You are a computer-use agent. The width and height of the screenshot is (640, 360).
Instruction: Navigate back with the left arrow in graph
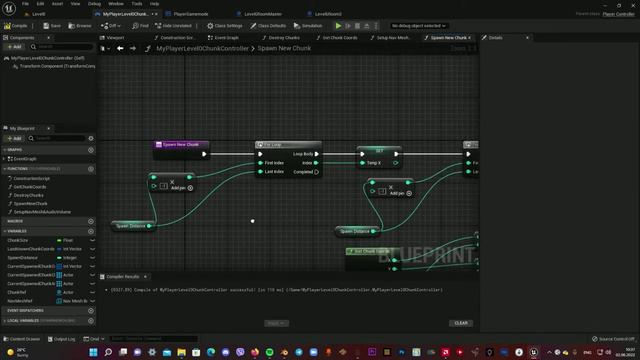[120, 48]
